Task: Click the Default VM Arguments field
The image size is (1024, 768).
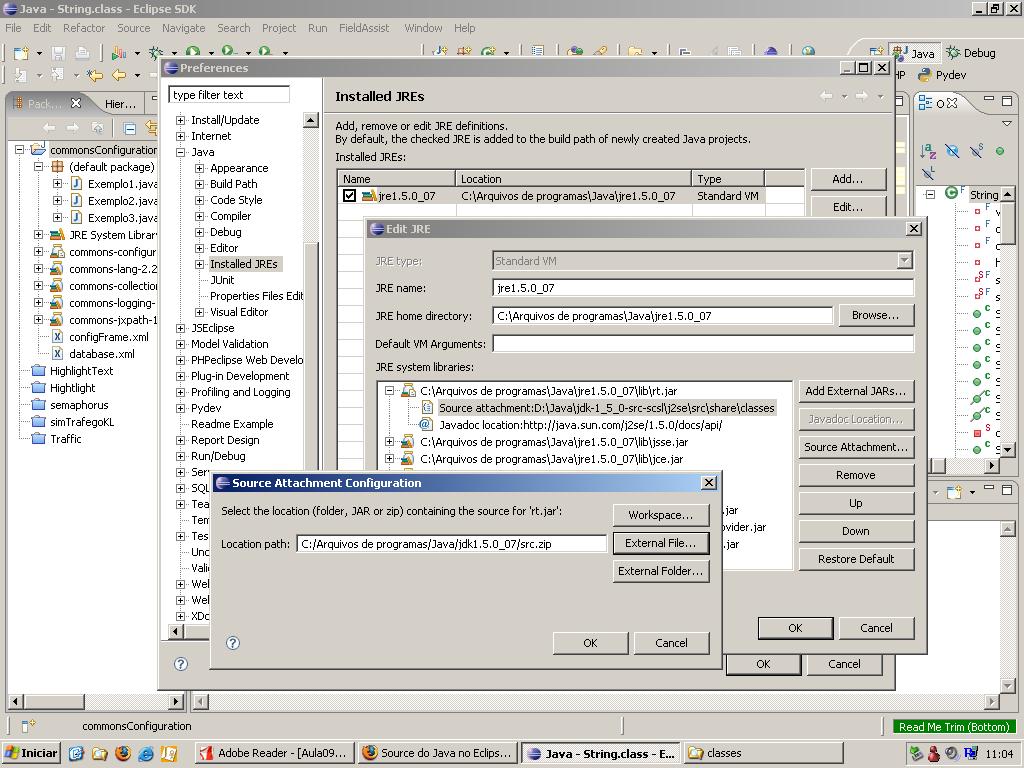Action: coord(703,344)
